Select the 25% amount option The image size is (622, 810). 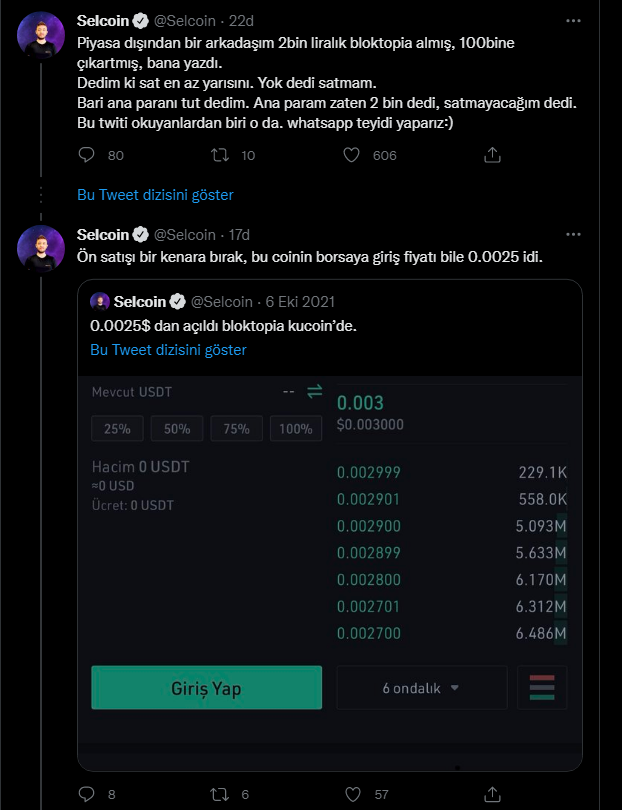point(117,429)
